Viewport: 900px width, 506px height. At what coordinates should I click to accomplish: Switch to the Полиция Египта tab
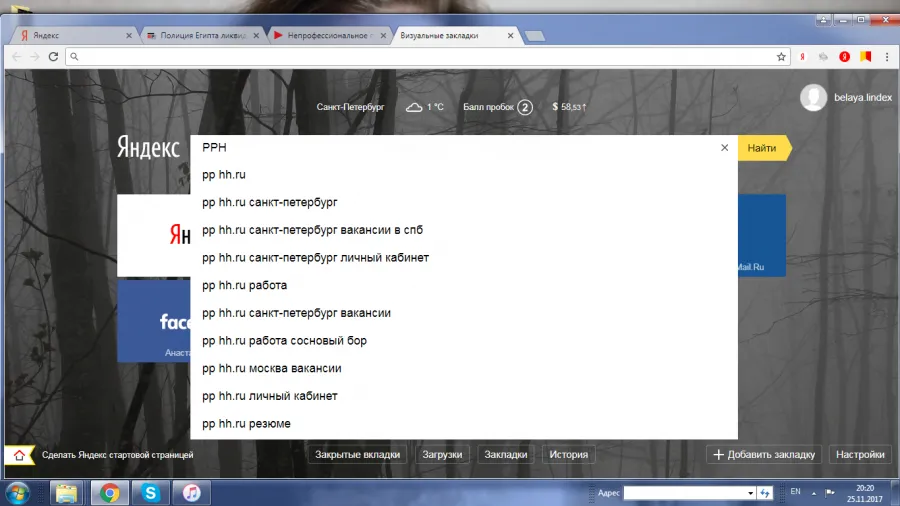203,36
